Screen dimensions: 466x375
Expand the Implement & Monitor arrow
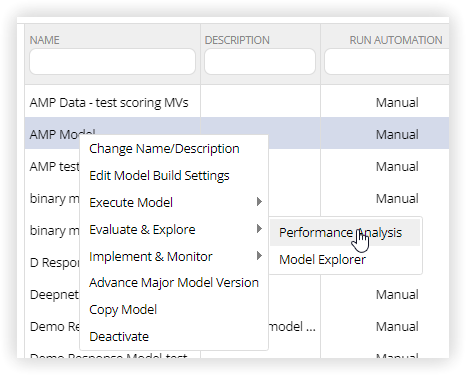pos(259,255)
